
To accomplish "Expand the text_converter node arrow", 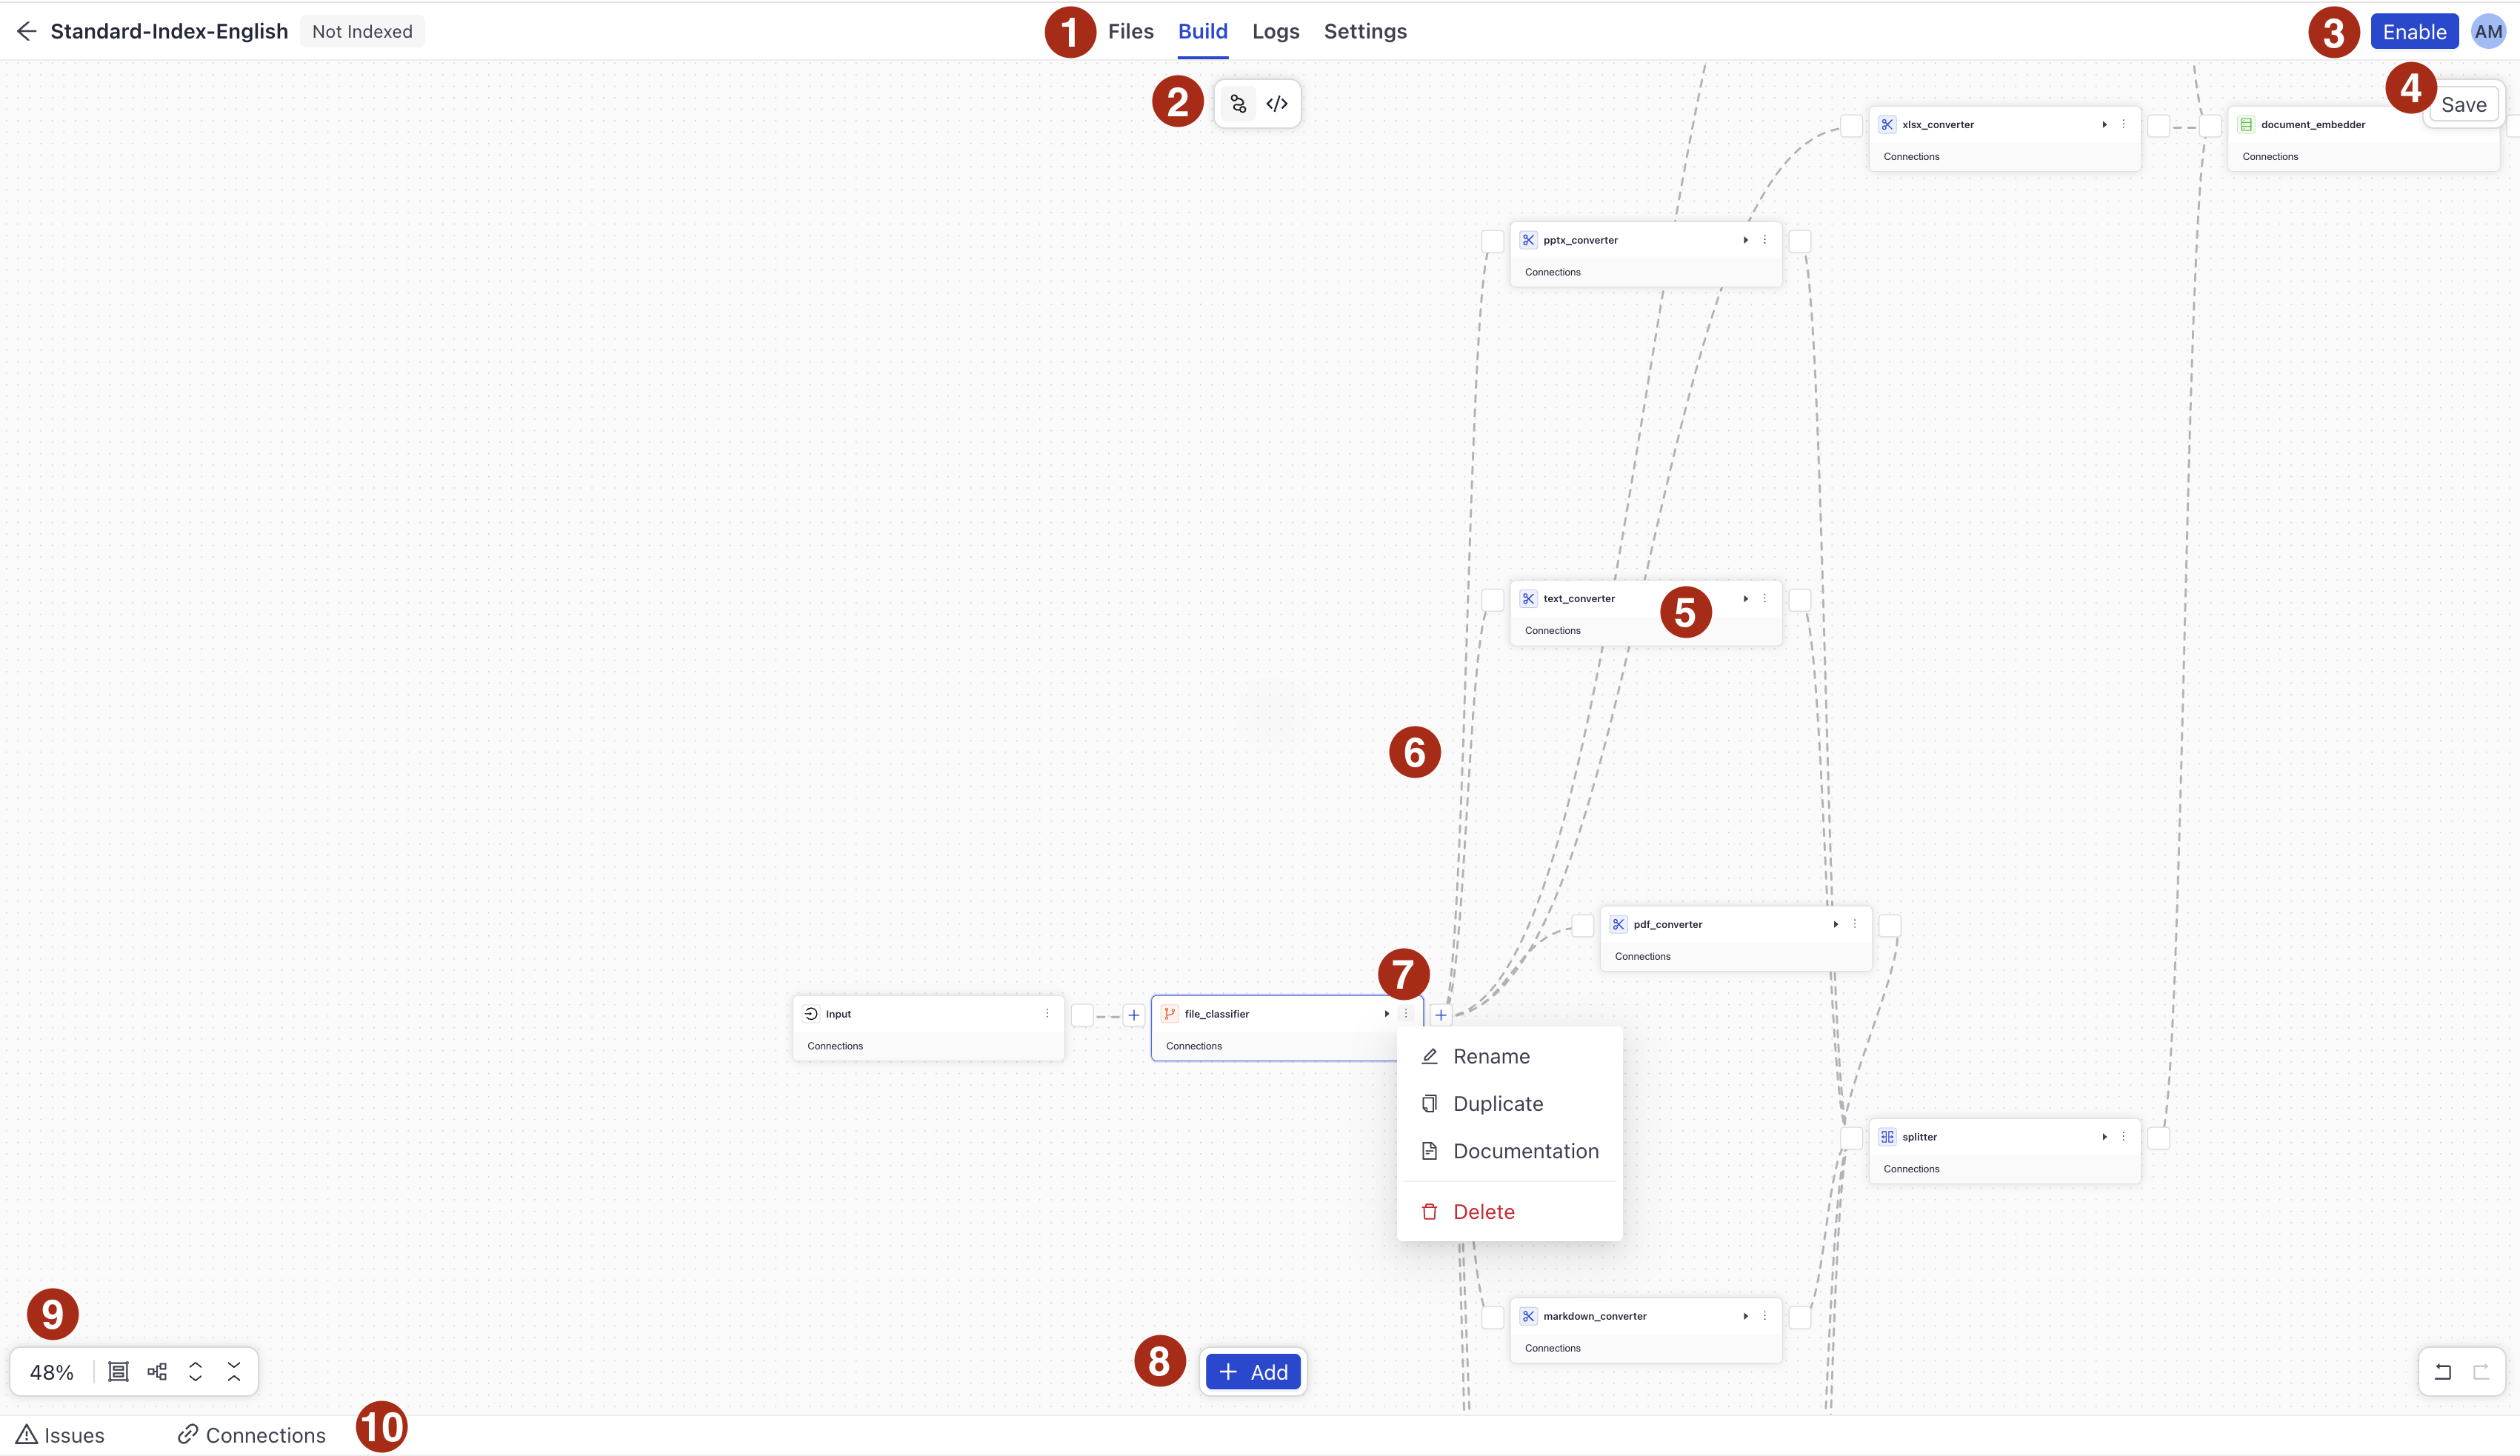I will point(1746,598).
